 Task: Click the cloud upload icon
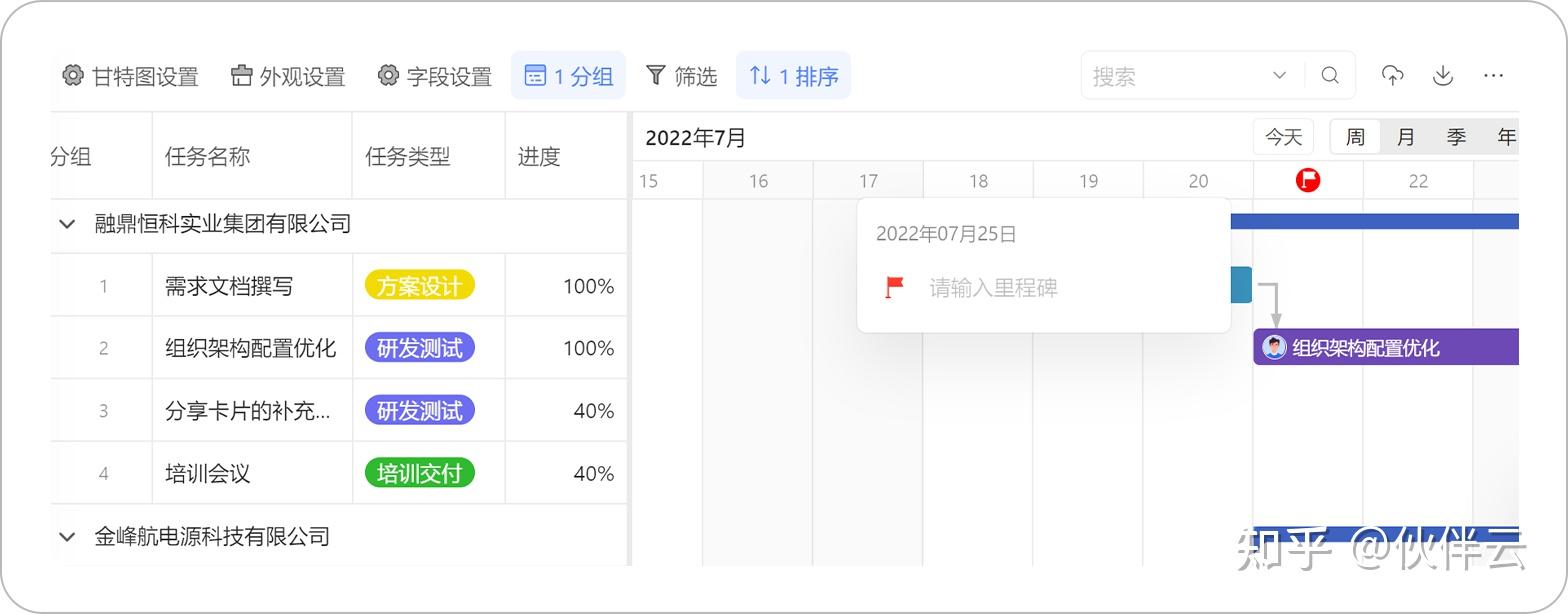click(x=1392, y=75)
